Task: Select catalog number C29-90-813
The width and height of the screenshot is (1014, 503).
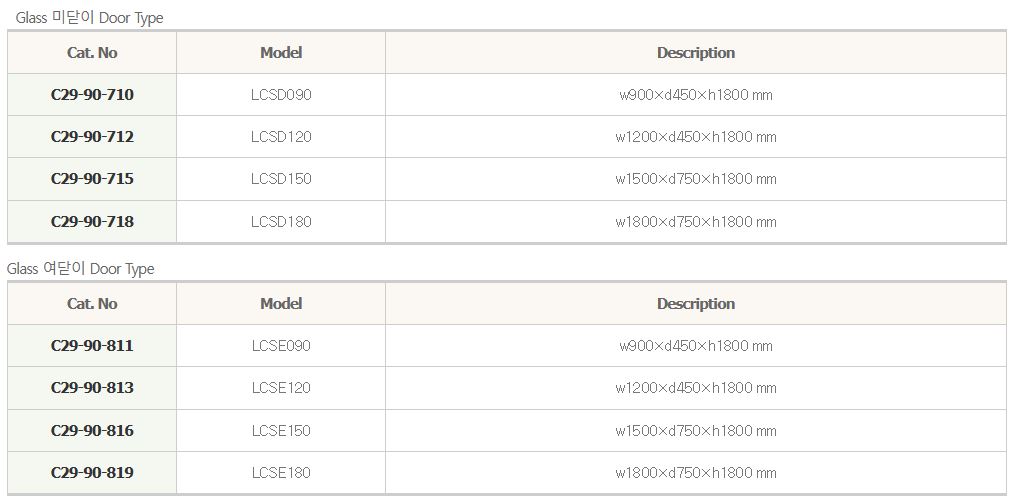Action: (x=92, y=388)
